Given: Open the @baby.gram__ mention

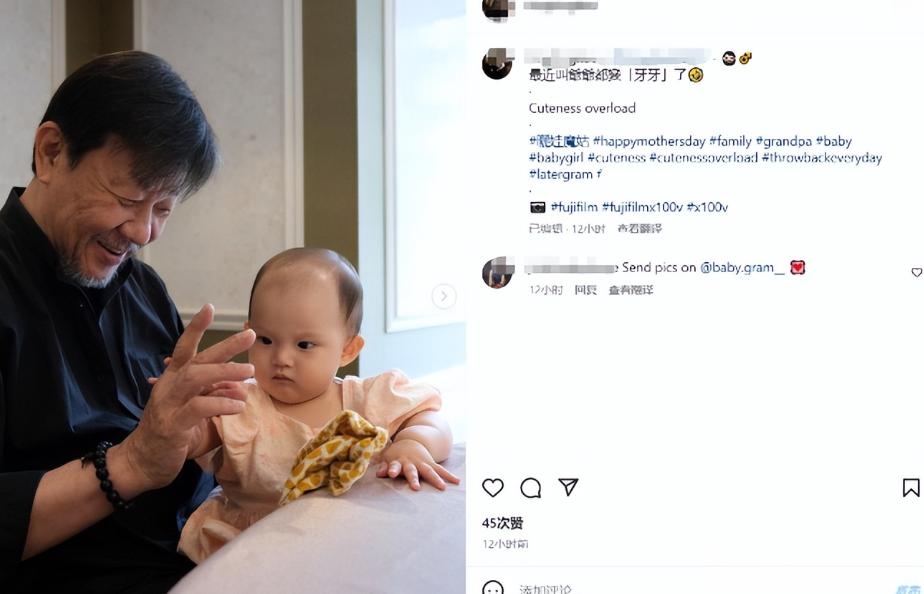Looking at the screenshot, I should point(742,268).
